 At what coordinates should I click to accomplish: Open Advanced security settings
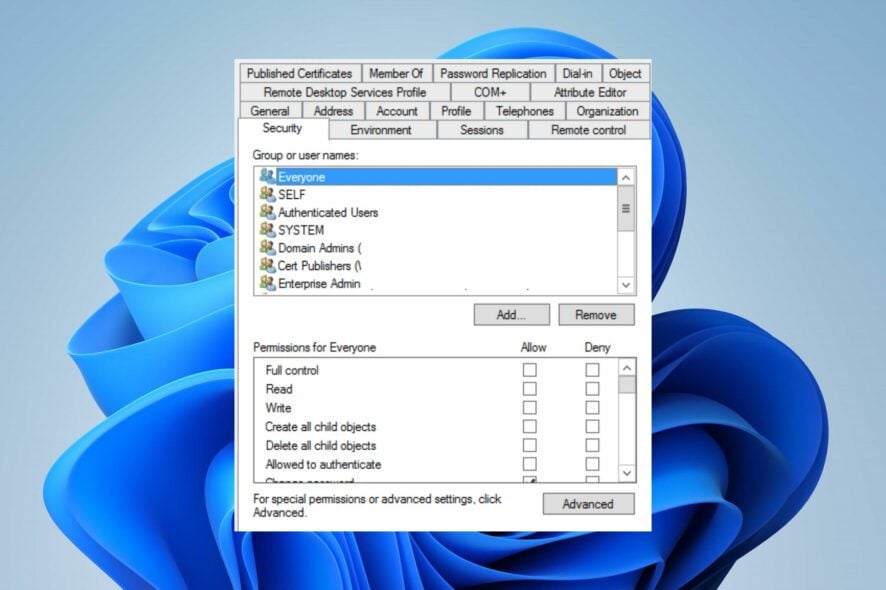pos(588,504)
